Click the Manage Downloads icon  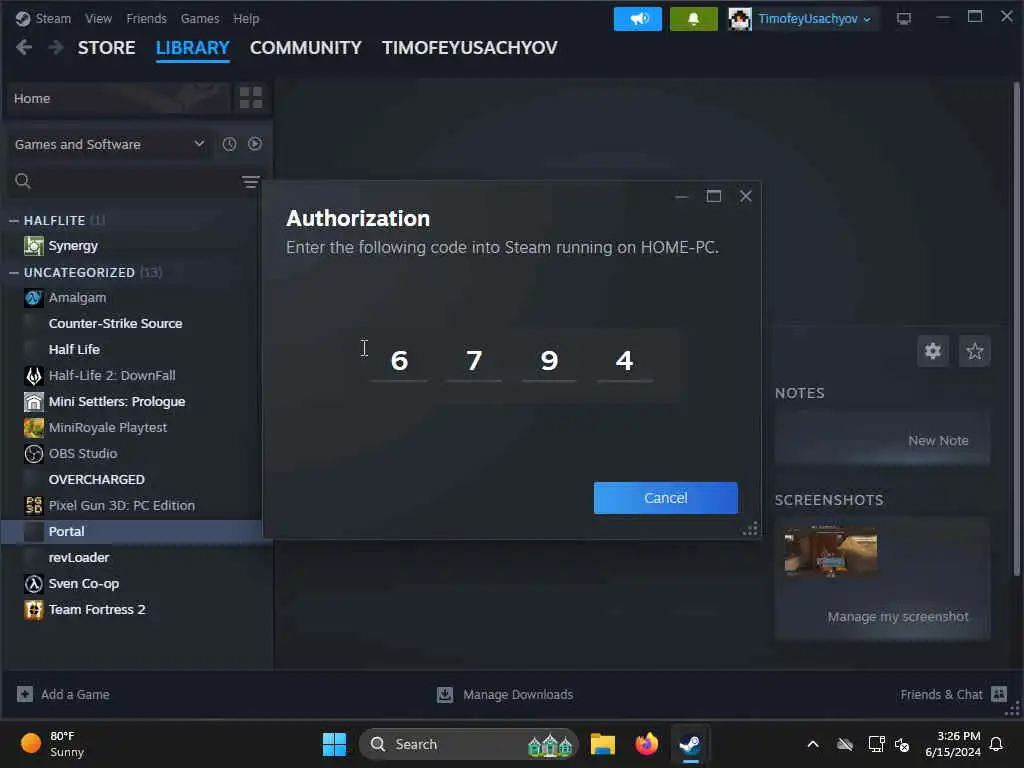[x=445, y=694]
